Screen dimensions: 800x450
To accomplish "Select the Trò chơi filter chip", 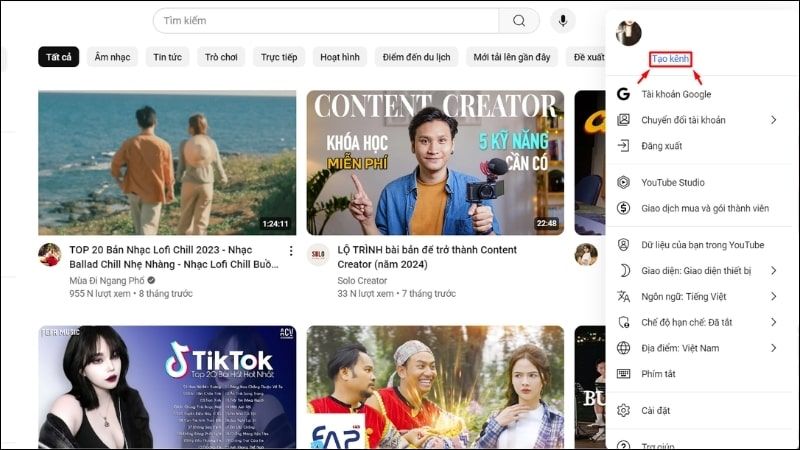I will [221, 57].
